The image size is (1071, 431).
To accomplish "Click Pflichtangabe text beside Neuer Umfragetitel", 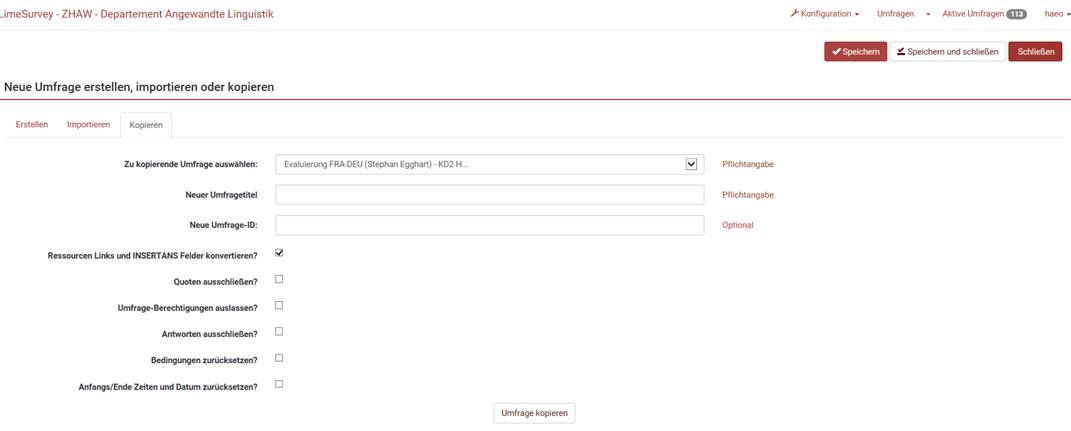I will coord(748,195).
